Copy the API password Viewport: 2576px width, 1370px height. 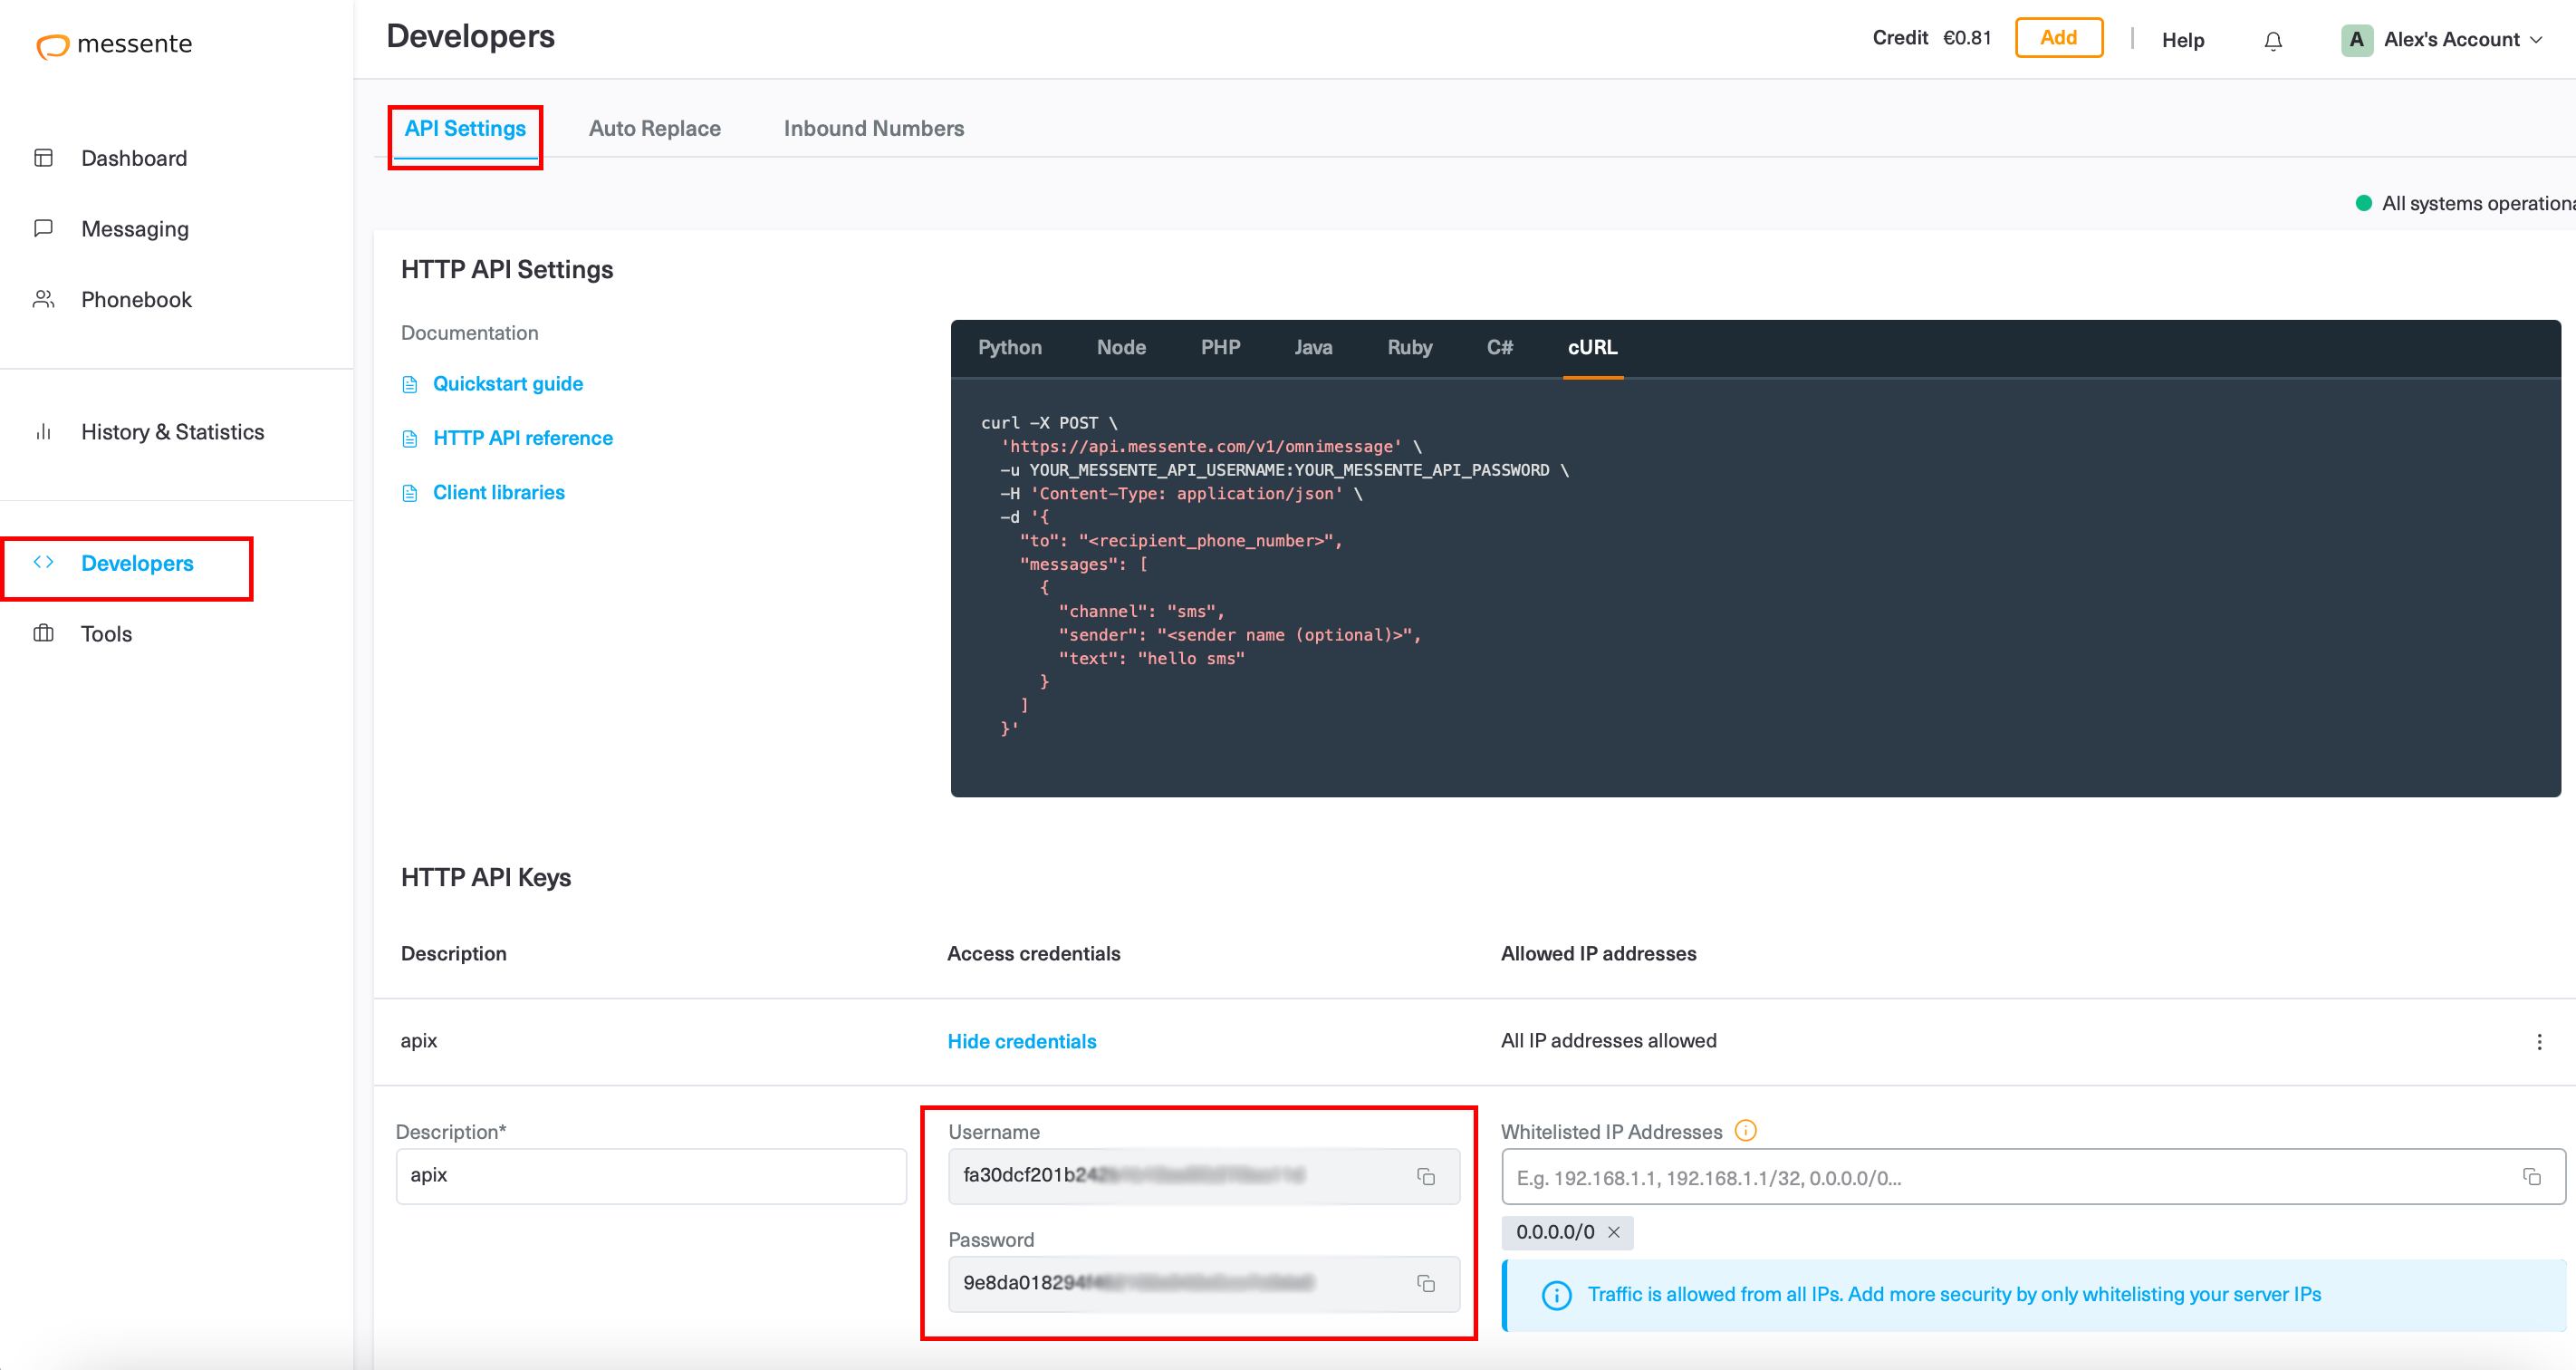(x=1426, y=1283)
